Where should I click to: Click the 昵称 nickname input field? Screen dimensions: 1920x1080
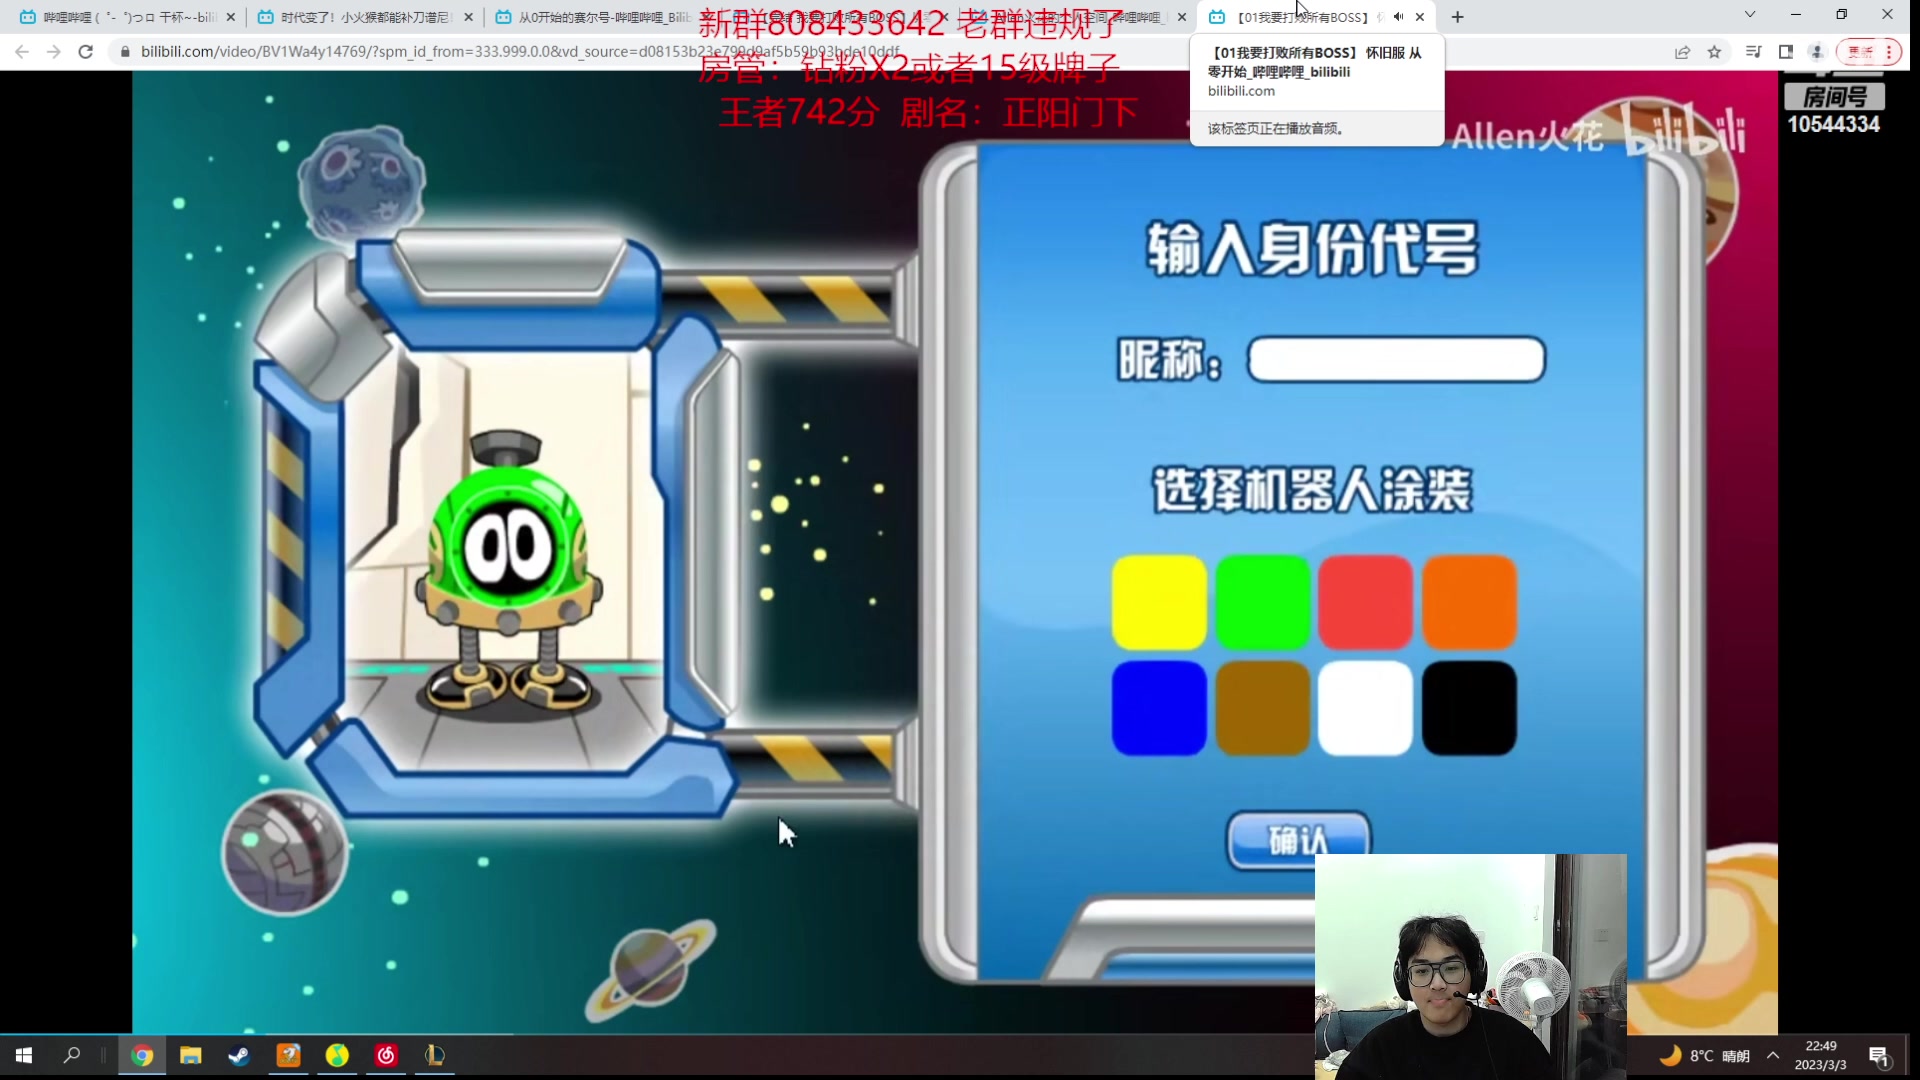pyautogui.click(x=1396, y=360)
